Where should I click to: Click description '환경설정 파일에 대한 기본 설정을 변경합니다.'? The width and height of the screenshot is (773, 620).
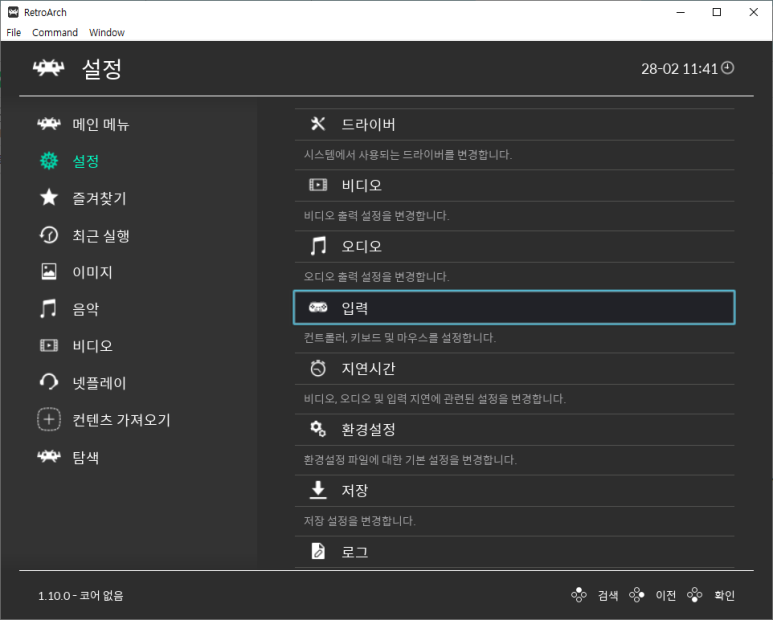click(410, 460)
